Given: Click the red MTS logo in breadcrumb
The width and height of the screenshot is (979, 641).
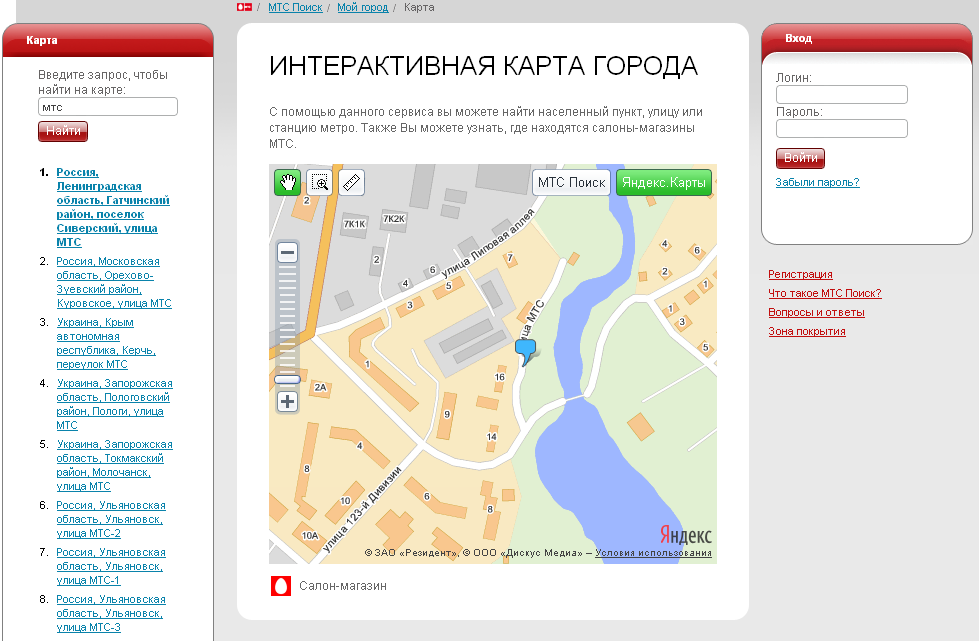Looking at the screenshot, I should pyautogui.click(x=244, y=7).
